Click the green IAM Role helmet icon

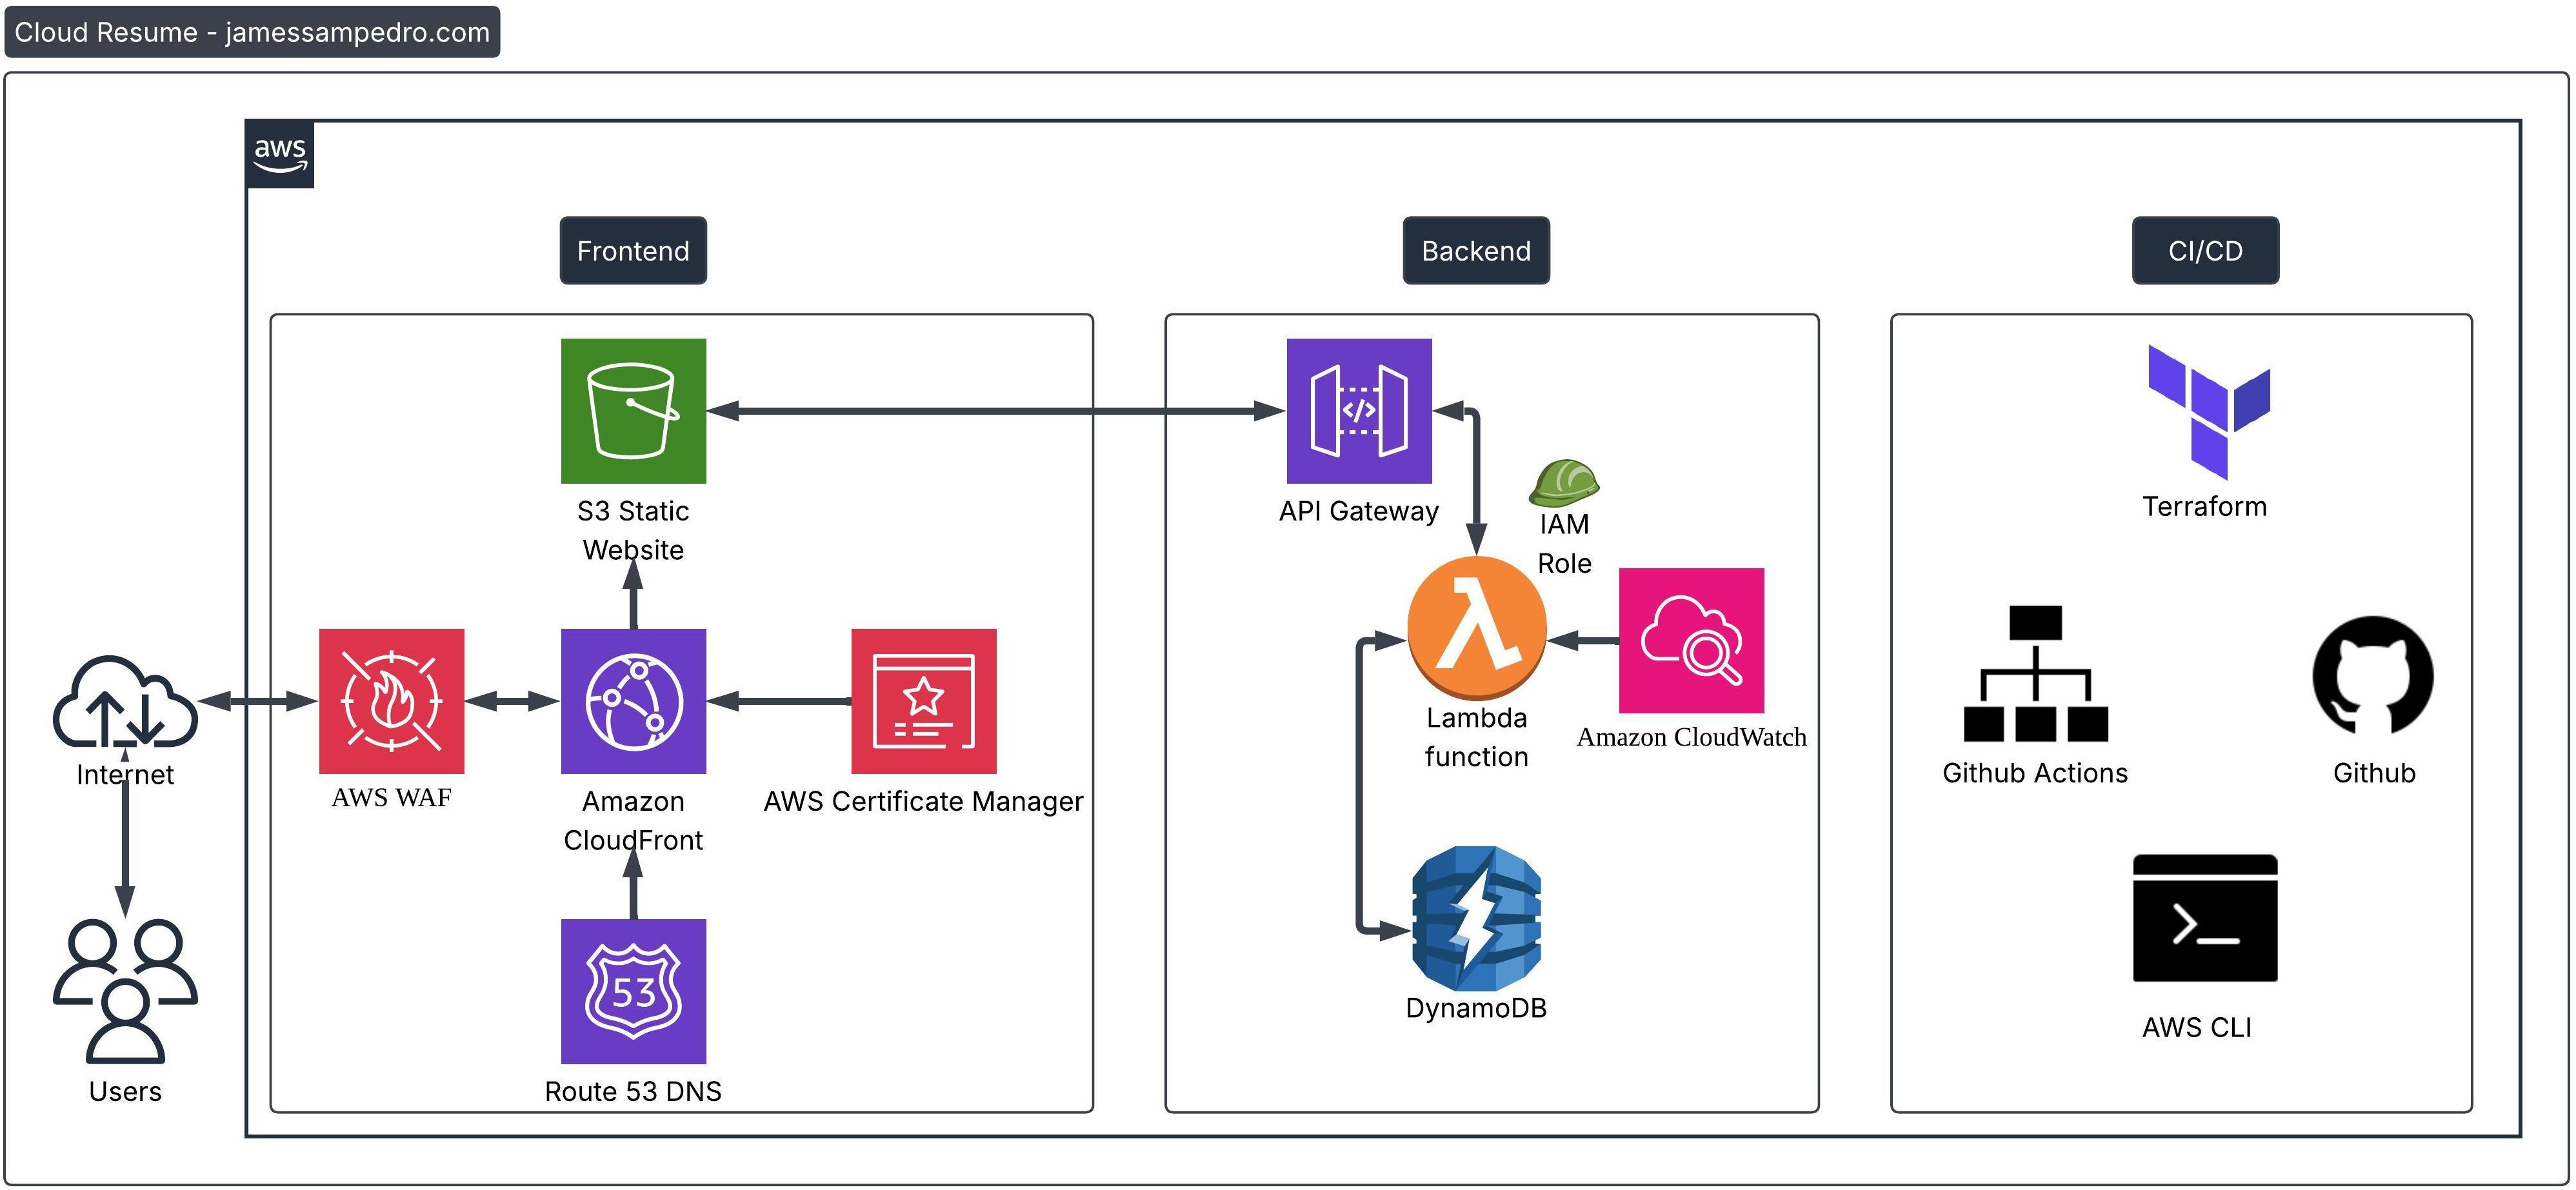[x=1564, y=483]
